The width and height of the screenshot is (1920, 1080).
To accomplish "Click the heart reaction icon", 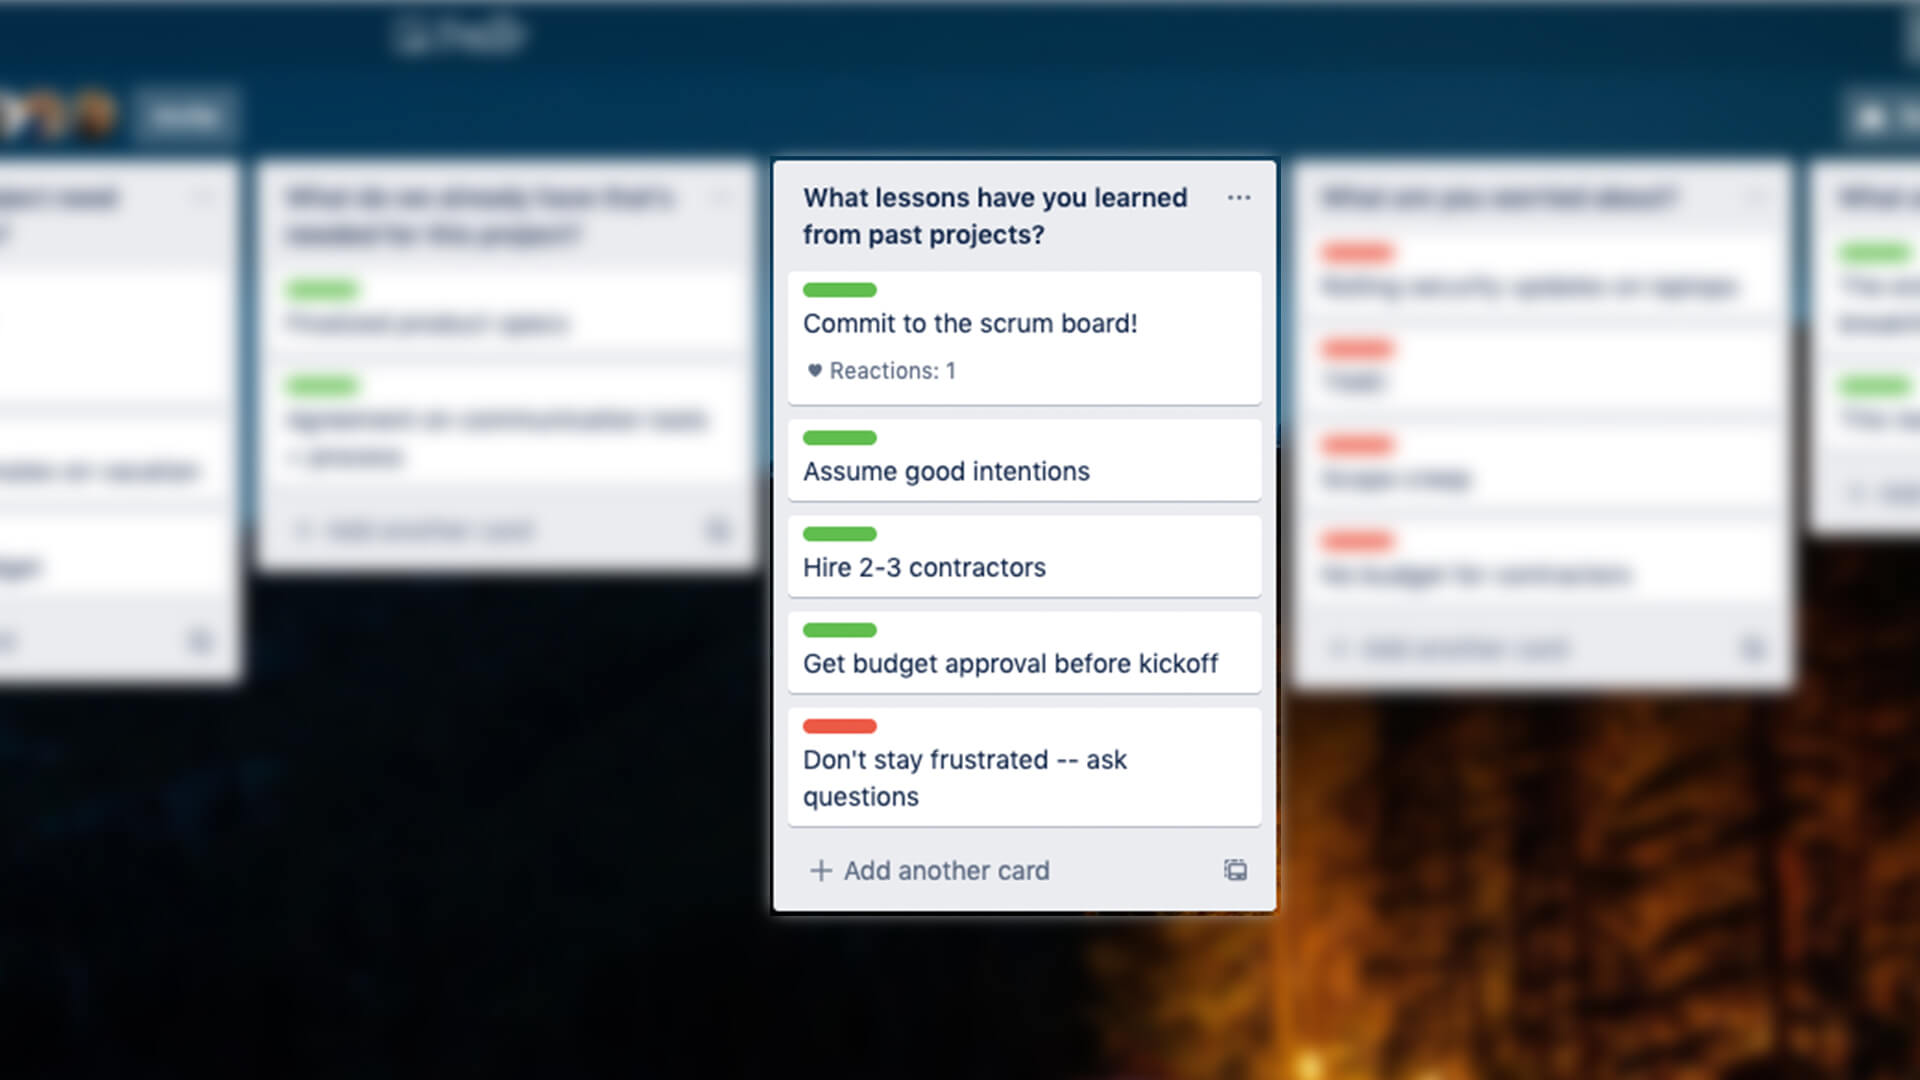I will (x=811, y=371).
